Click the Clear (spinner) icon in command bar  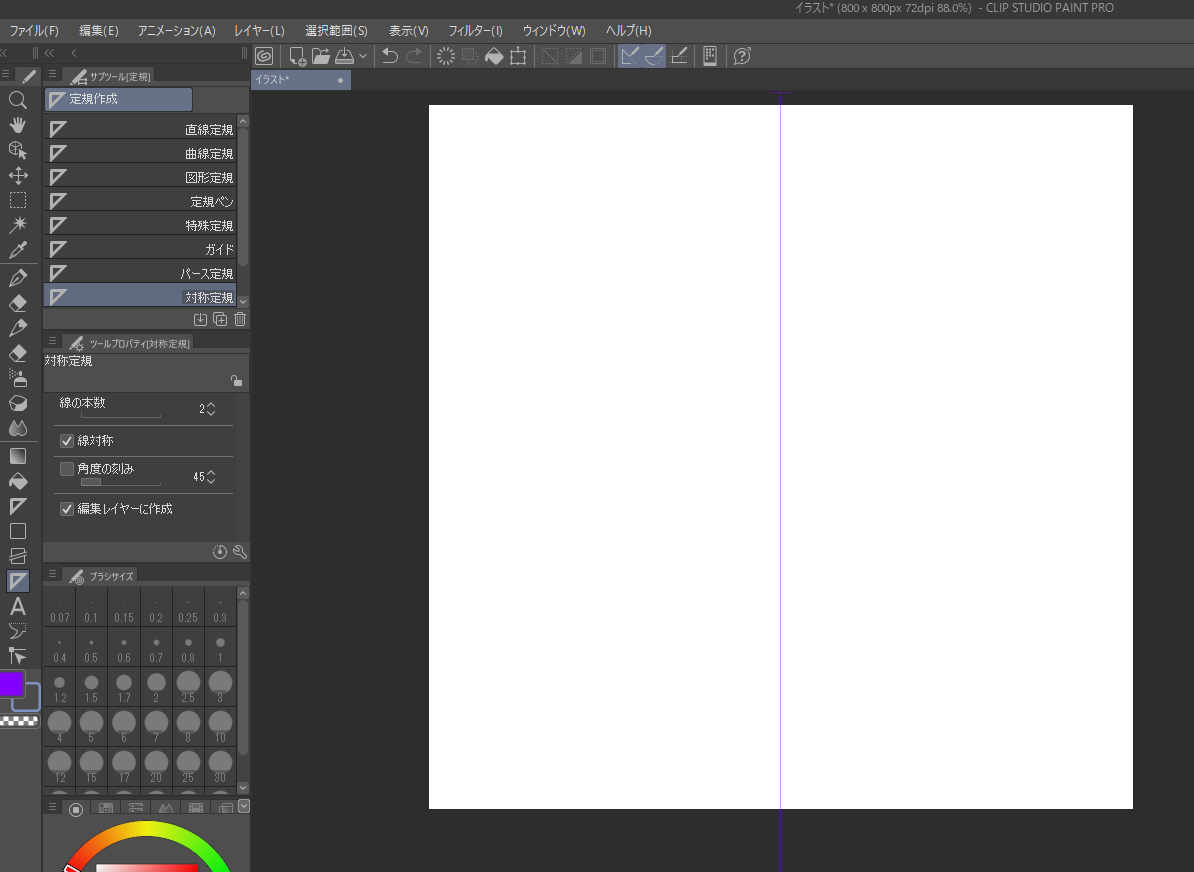pyautogui.click(x=445, y=56)
